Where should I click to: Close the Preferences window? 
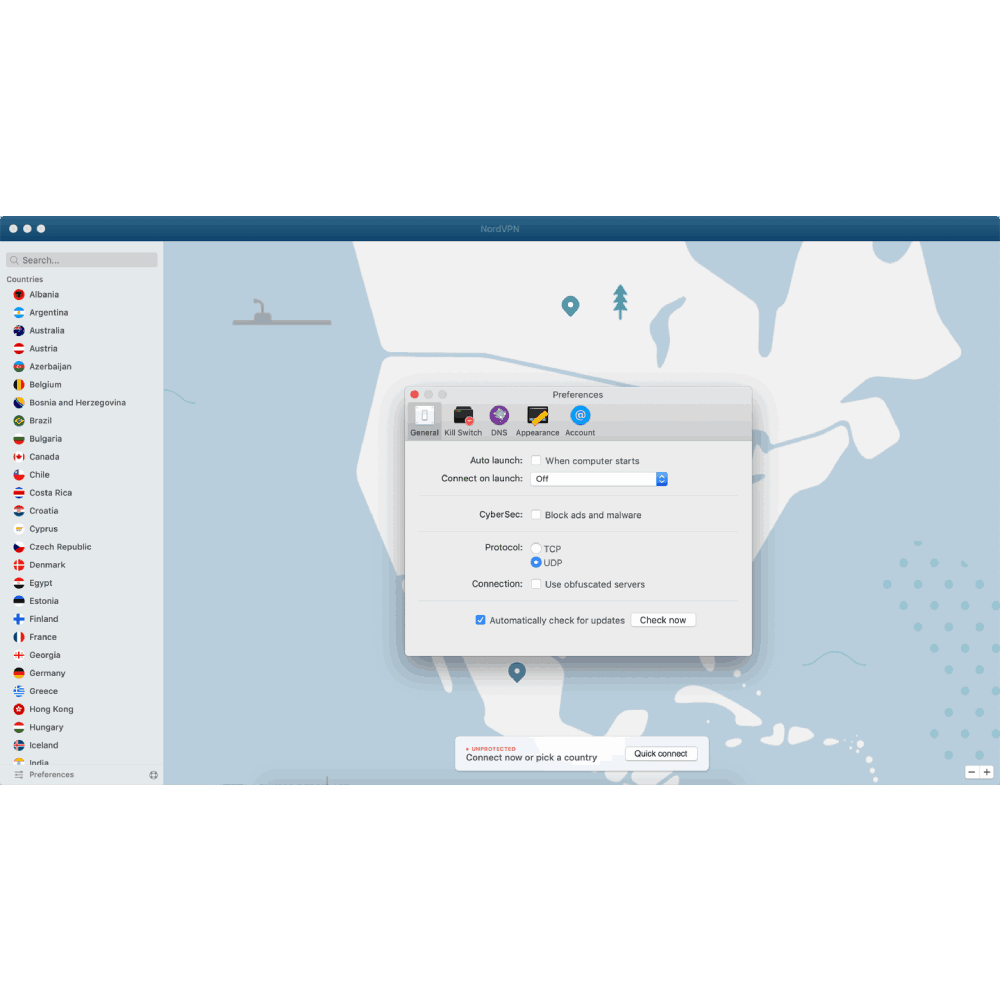415,395
